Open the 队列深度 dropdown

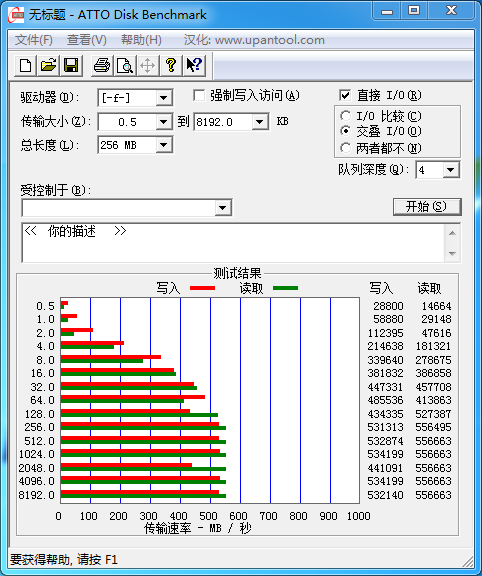tap(451, 170)
